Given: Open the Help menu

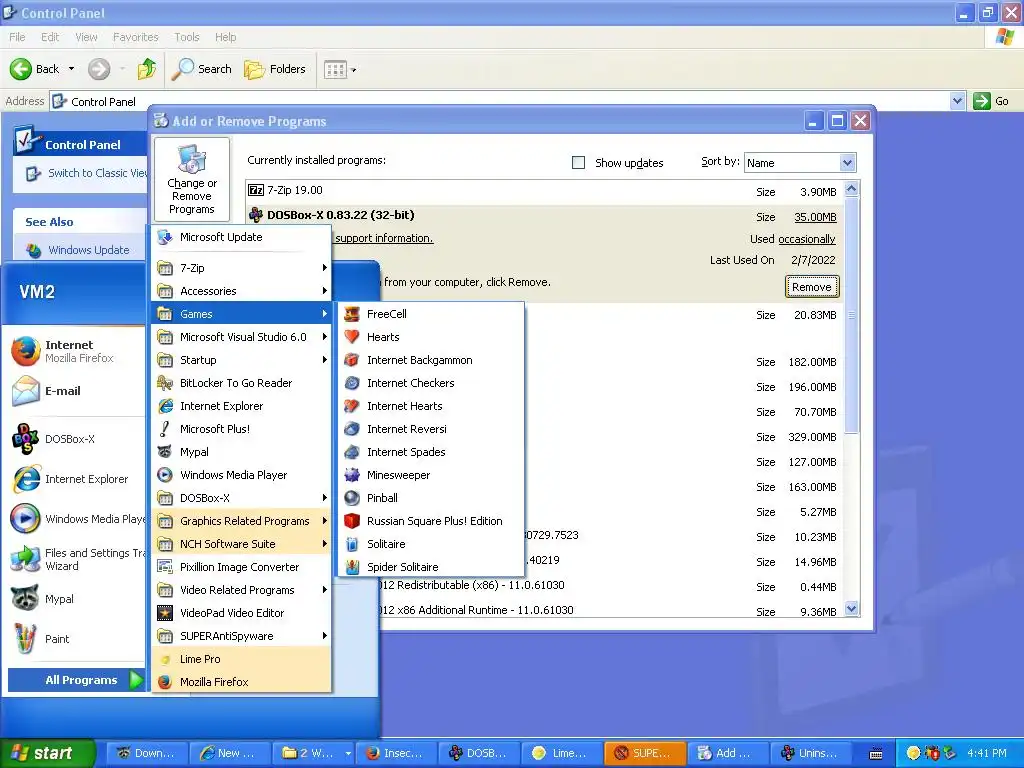Looking at the screenshot, I should click(x=225, y=37).
